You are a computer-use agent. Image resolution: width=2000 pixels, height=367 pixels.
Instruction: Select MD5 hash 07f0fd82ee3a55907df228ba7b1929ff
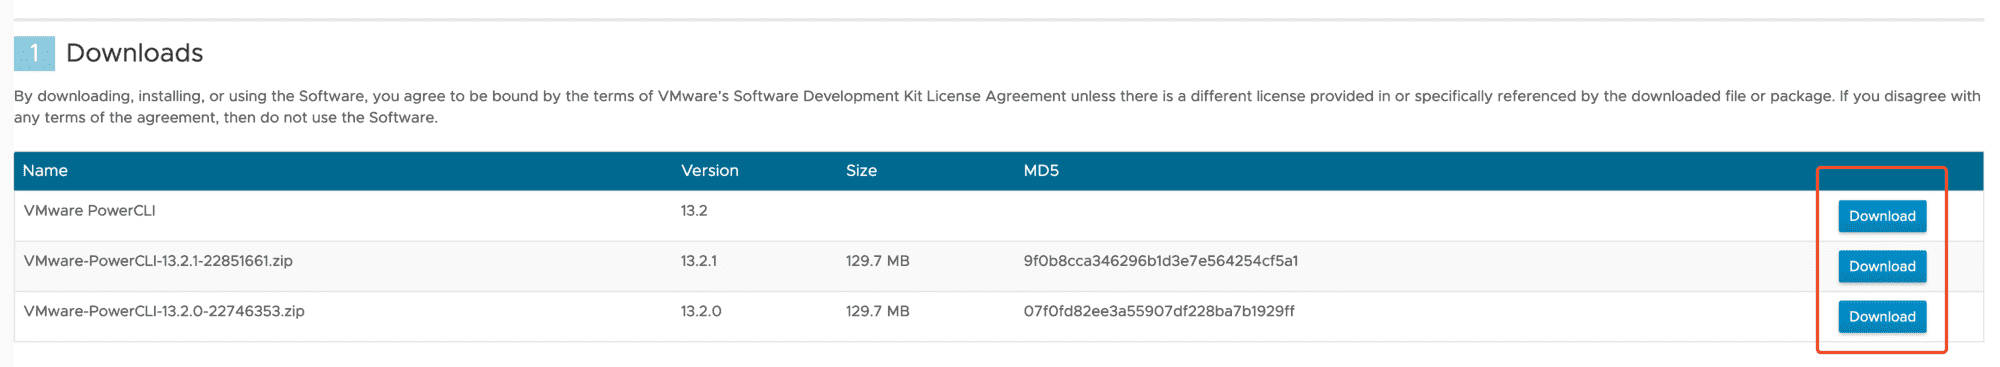(x=1158, y=311)
